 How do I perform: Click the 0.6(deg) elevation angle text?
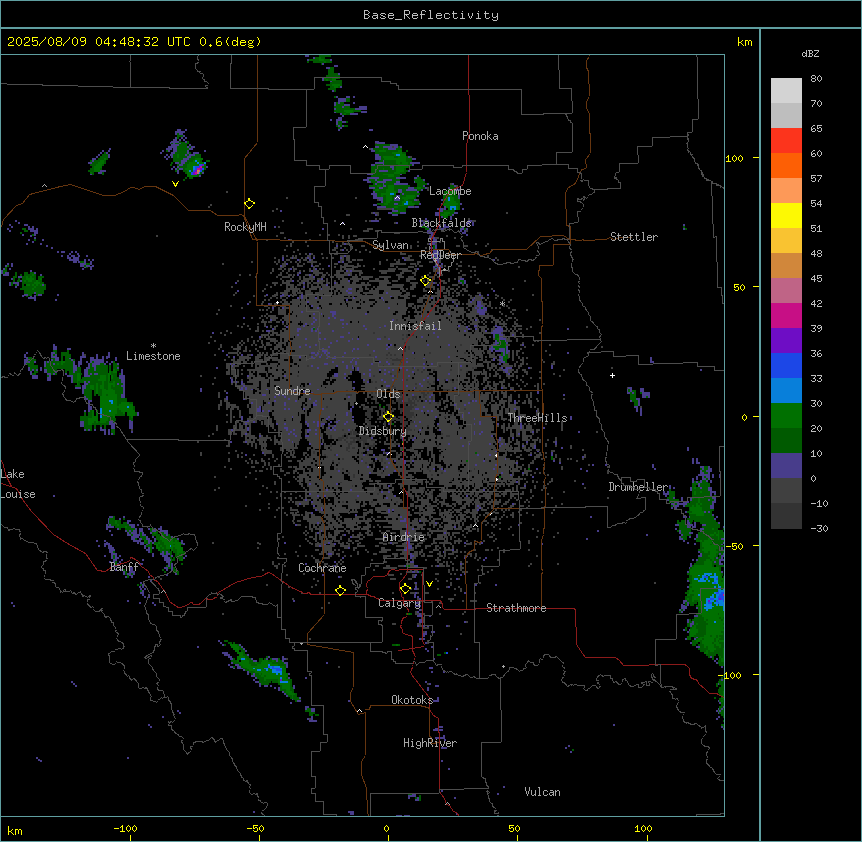pyautogui.click(x=230, y=42)
